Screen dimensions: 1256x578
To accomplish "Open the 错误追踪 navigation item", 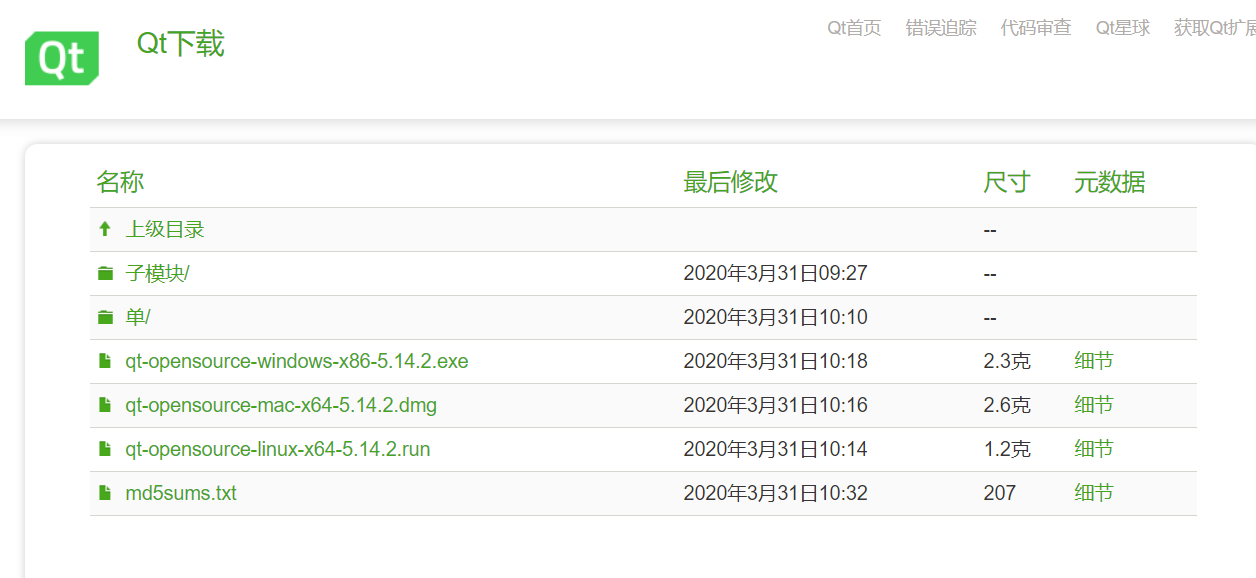I will (941, 28).
